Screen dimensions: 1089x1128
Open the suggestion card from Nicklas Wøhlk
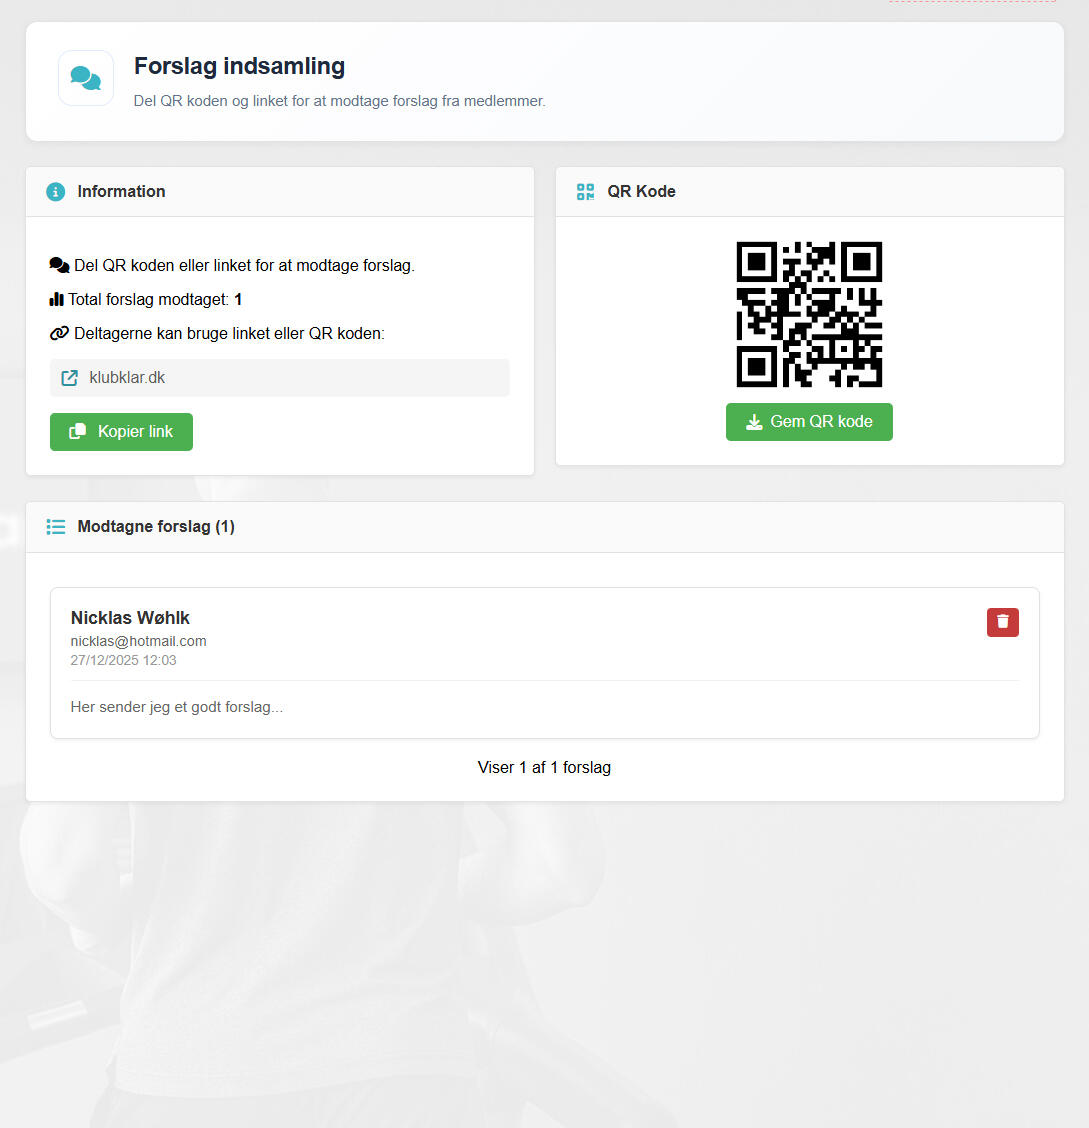pyautogui.click(x=544, y=663)
